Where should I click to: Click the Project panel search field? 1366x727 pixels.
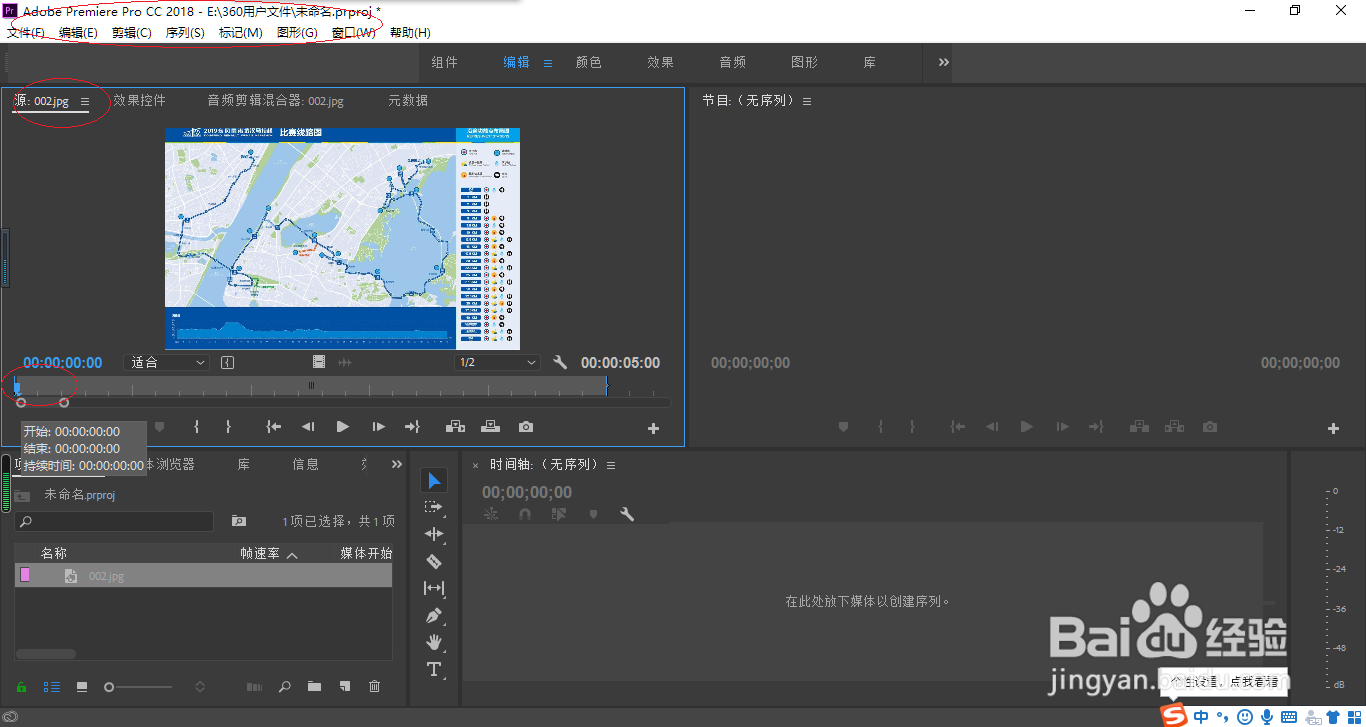click(114, 521)
